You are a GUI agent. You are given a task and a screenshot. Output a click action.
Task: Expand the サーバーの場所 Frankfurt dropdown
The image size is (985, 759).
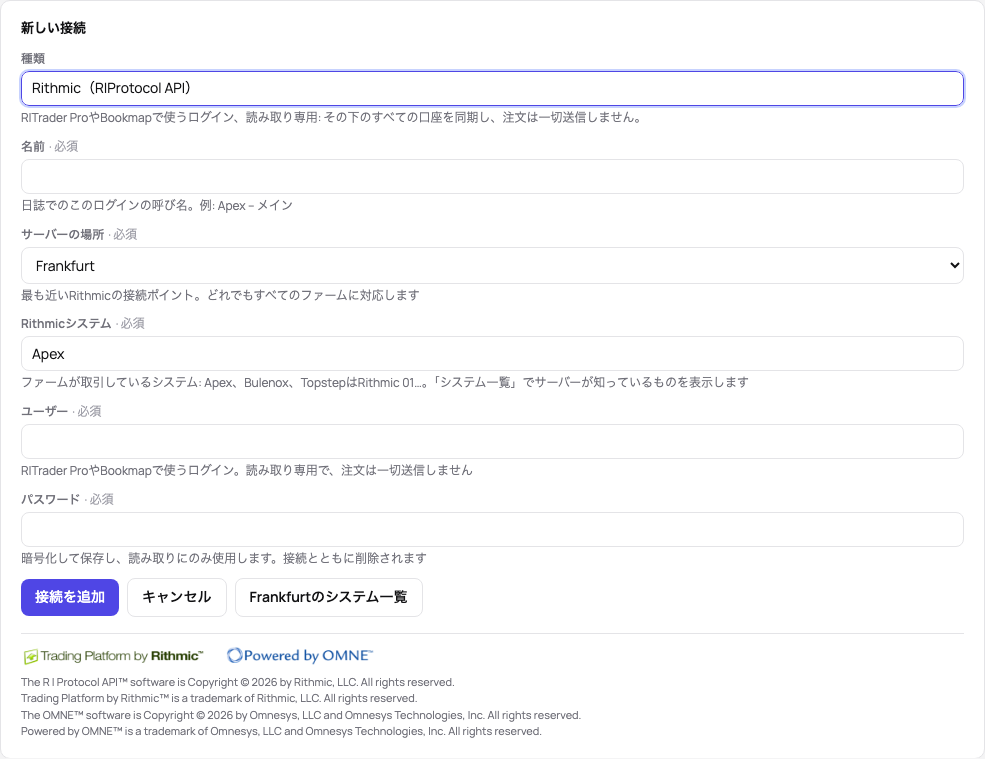(492, 266)
